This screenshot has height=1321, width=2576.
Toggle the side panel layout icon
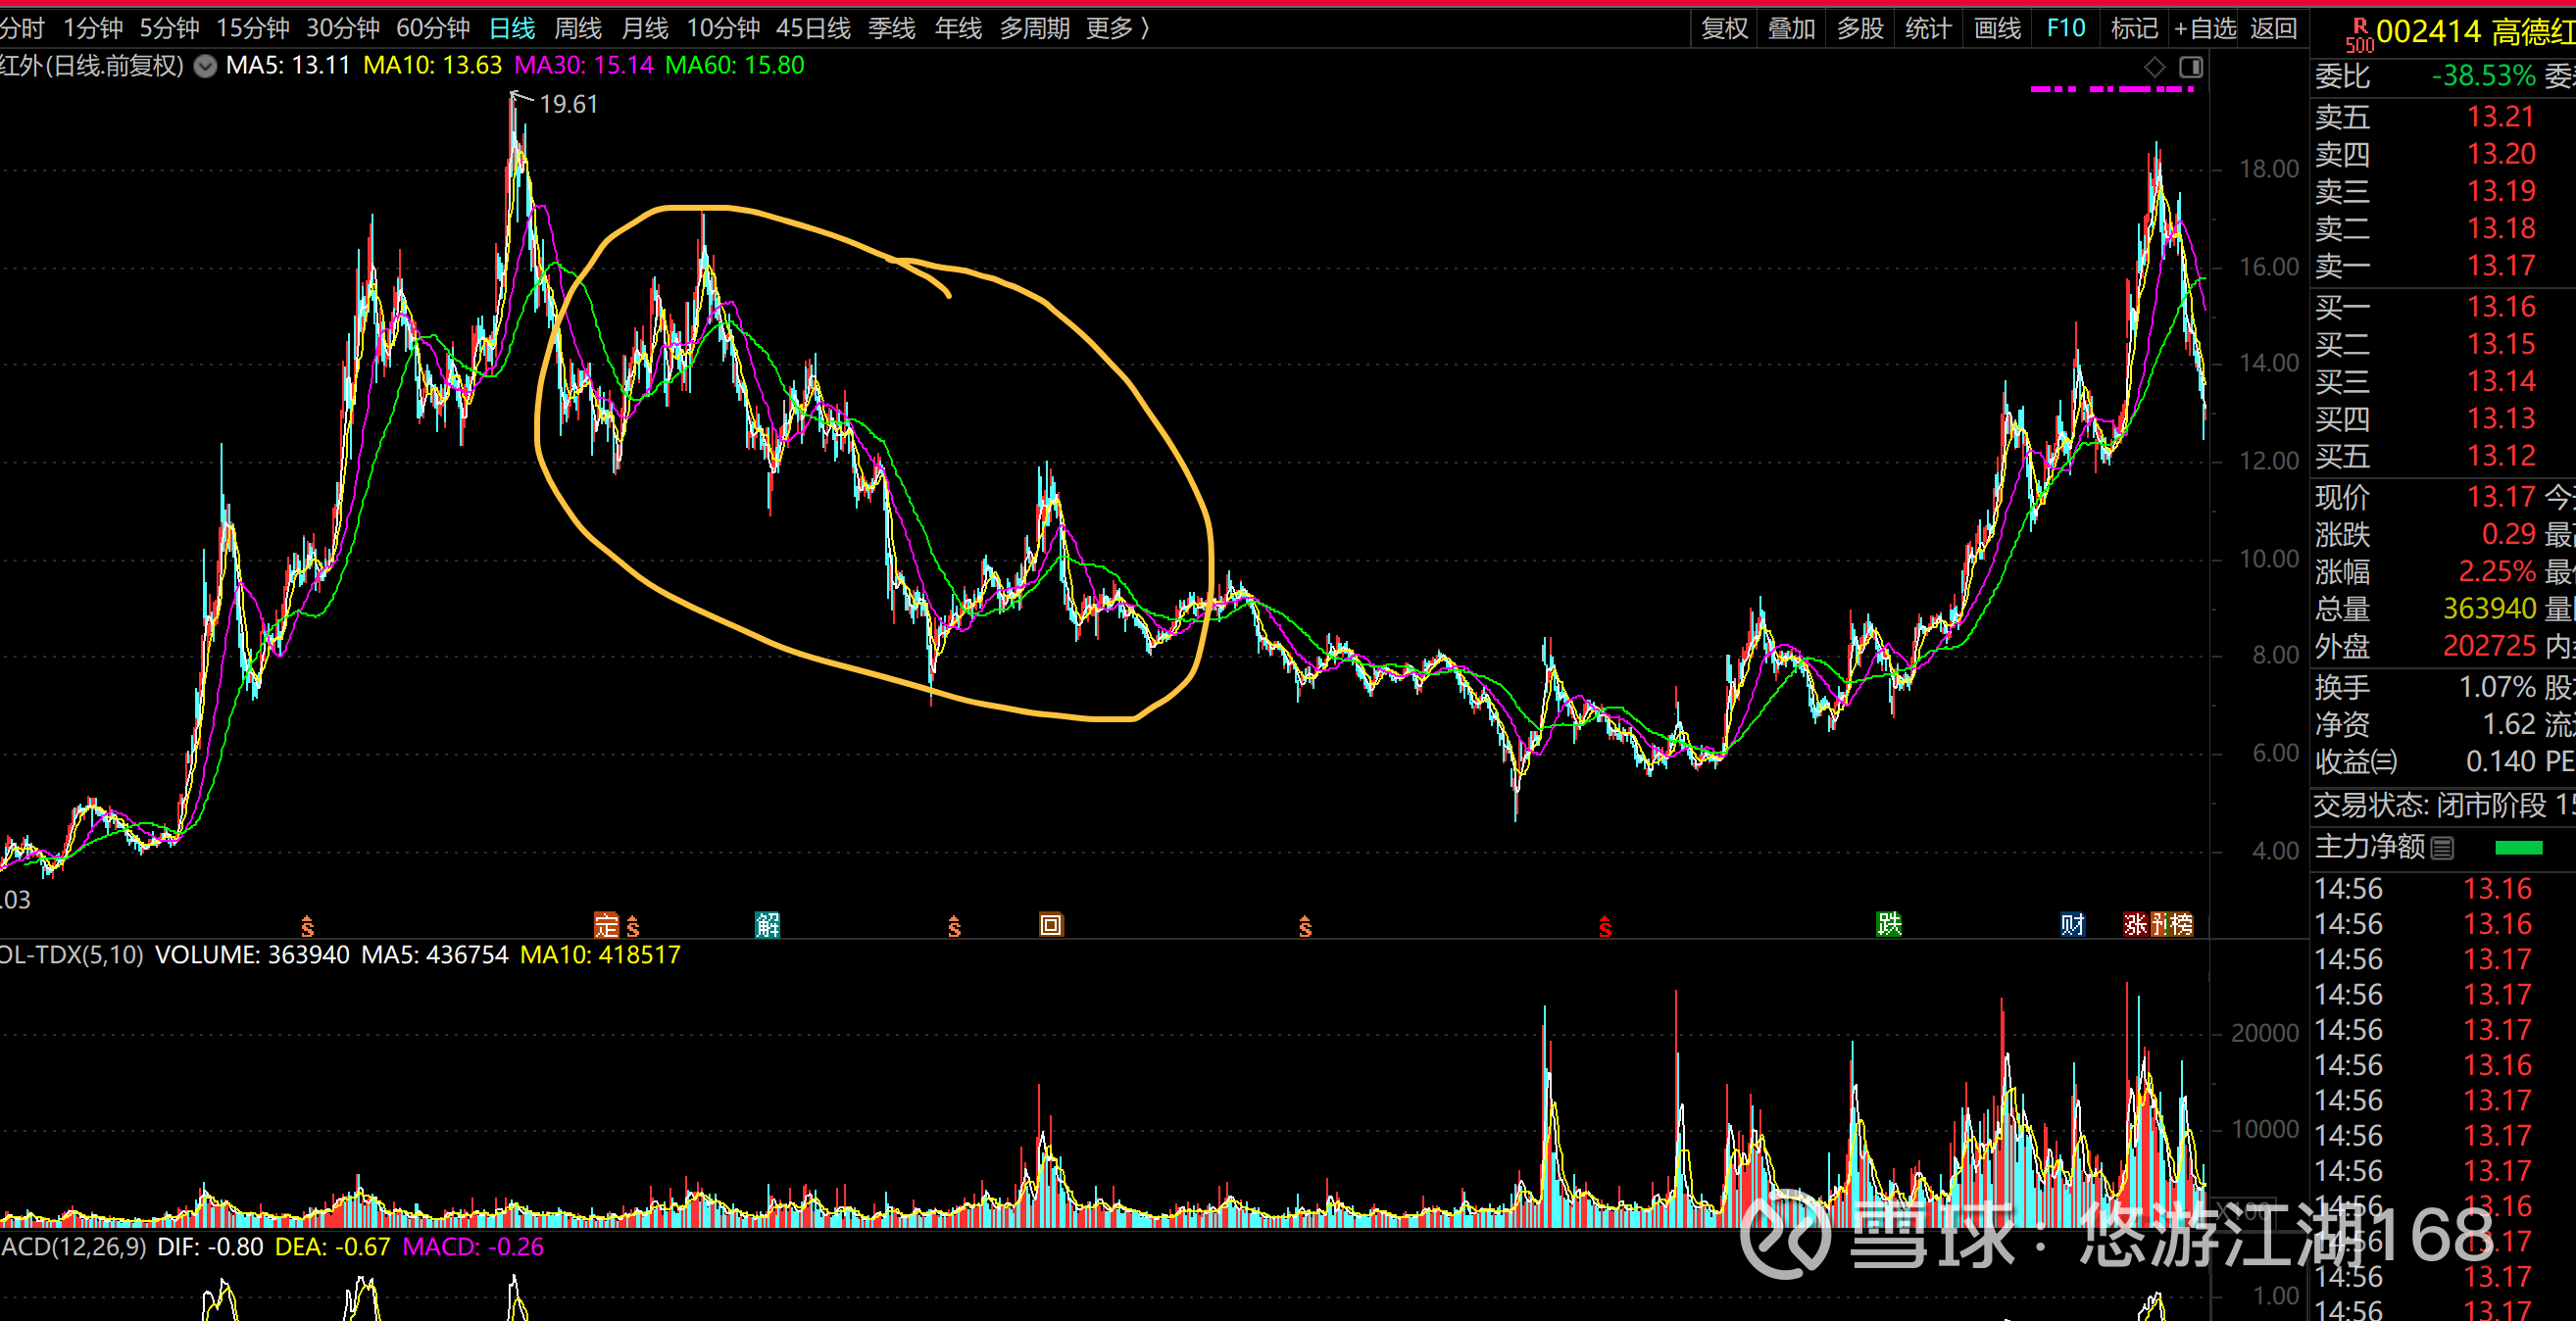pyautogui.click(x=2191, y=67)
